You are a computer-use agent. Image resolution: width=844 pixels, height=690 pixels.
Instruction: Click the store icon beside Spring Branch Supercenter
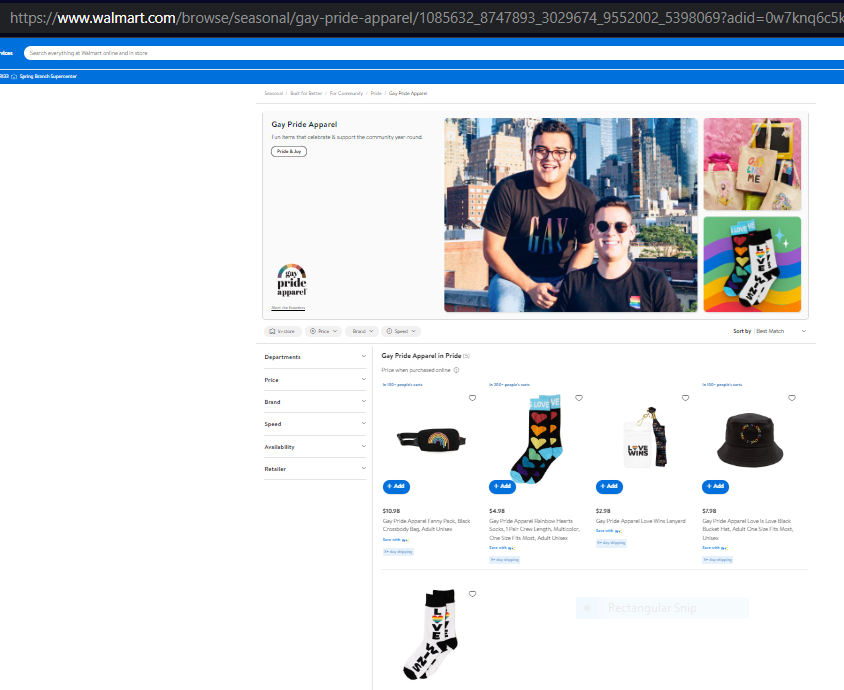tap(14, 76)
